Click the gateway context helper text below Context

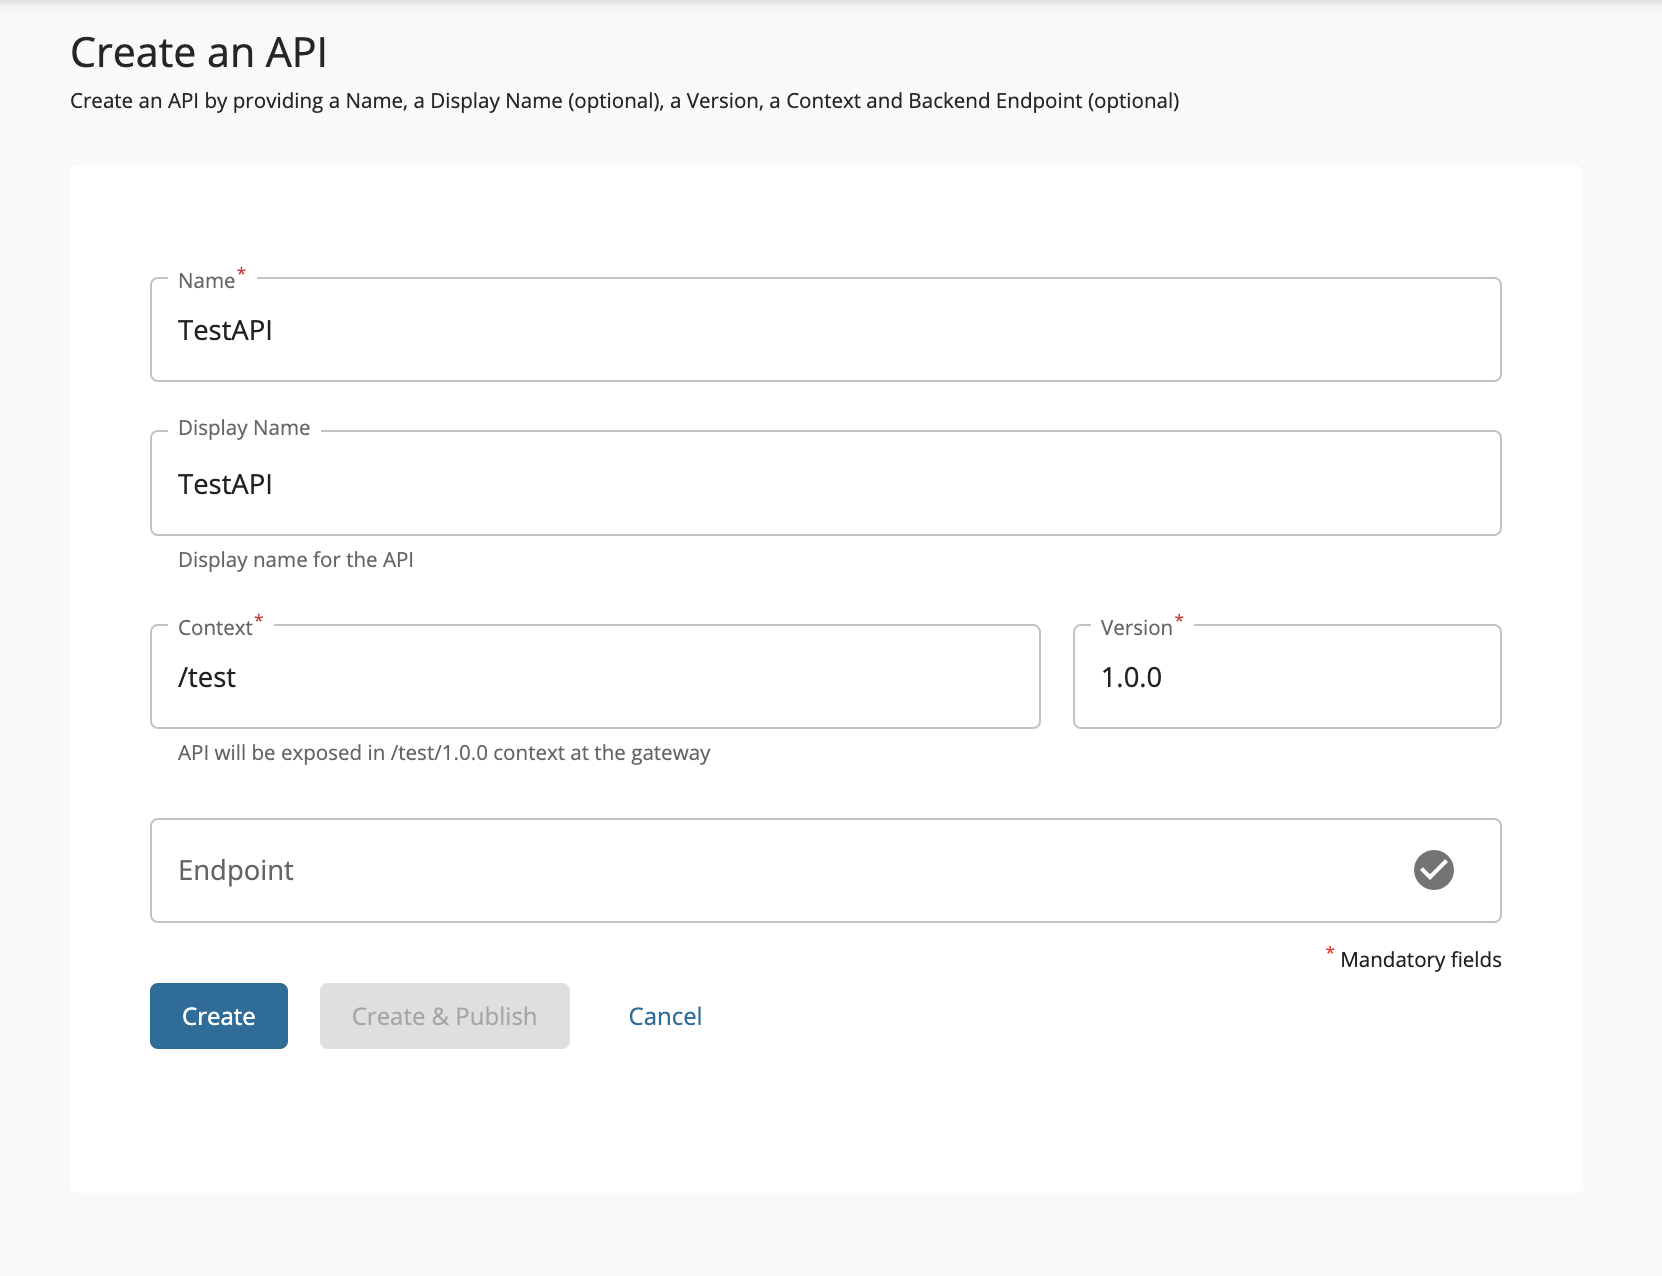(444, 752)
